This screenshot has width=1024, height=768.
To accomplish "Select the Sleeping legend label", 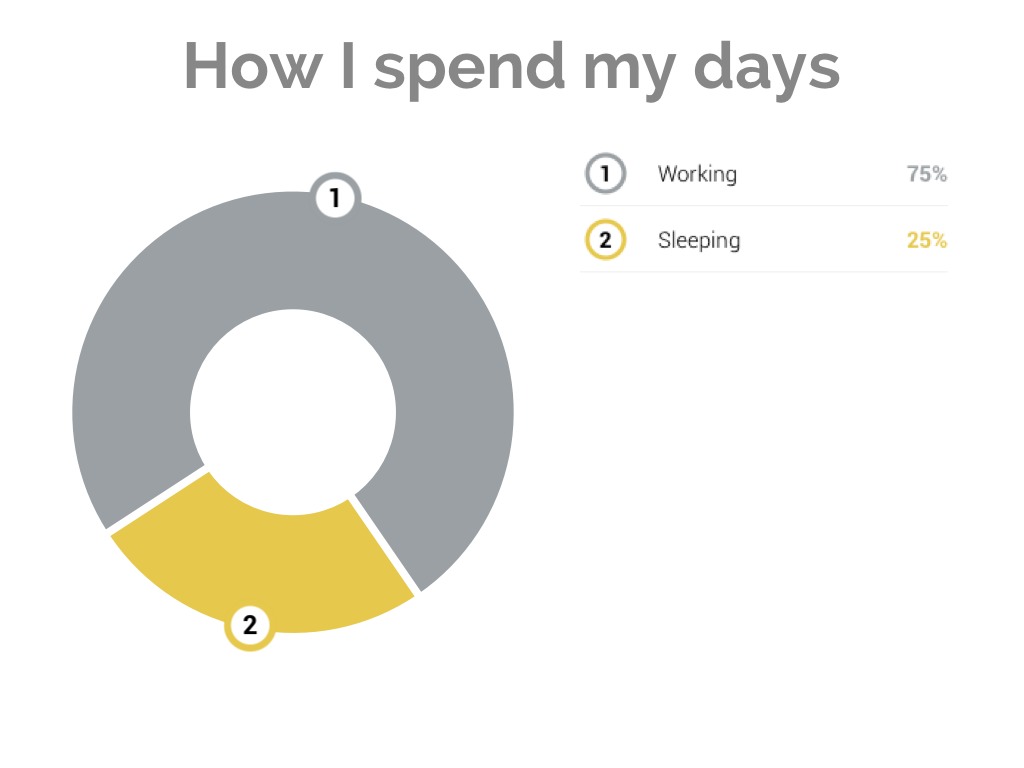I will click(699, 240).
